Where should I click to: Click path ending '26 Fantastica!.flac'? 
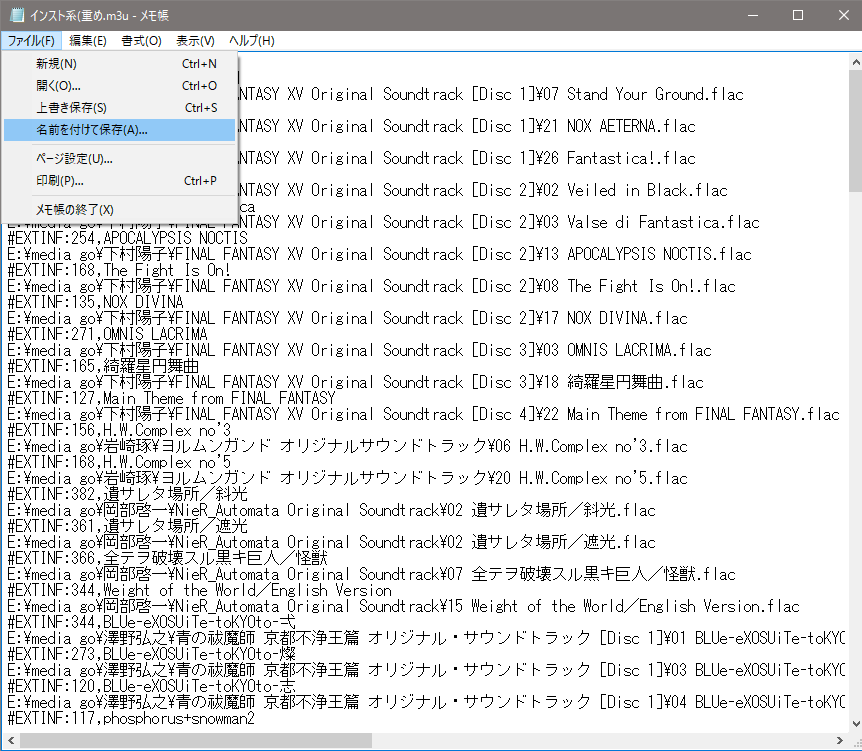click(467, 158)
